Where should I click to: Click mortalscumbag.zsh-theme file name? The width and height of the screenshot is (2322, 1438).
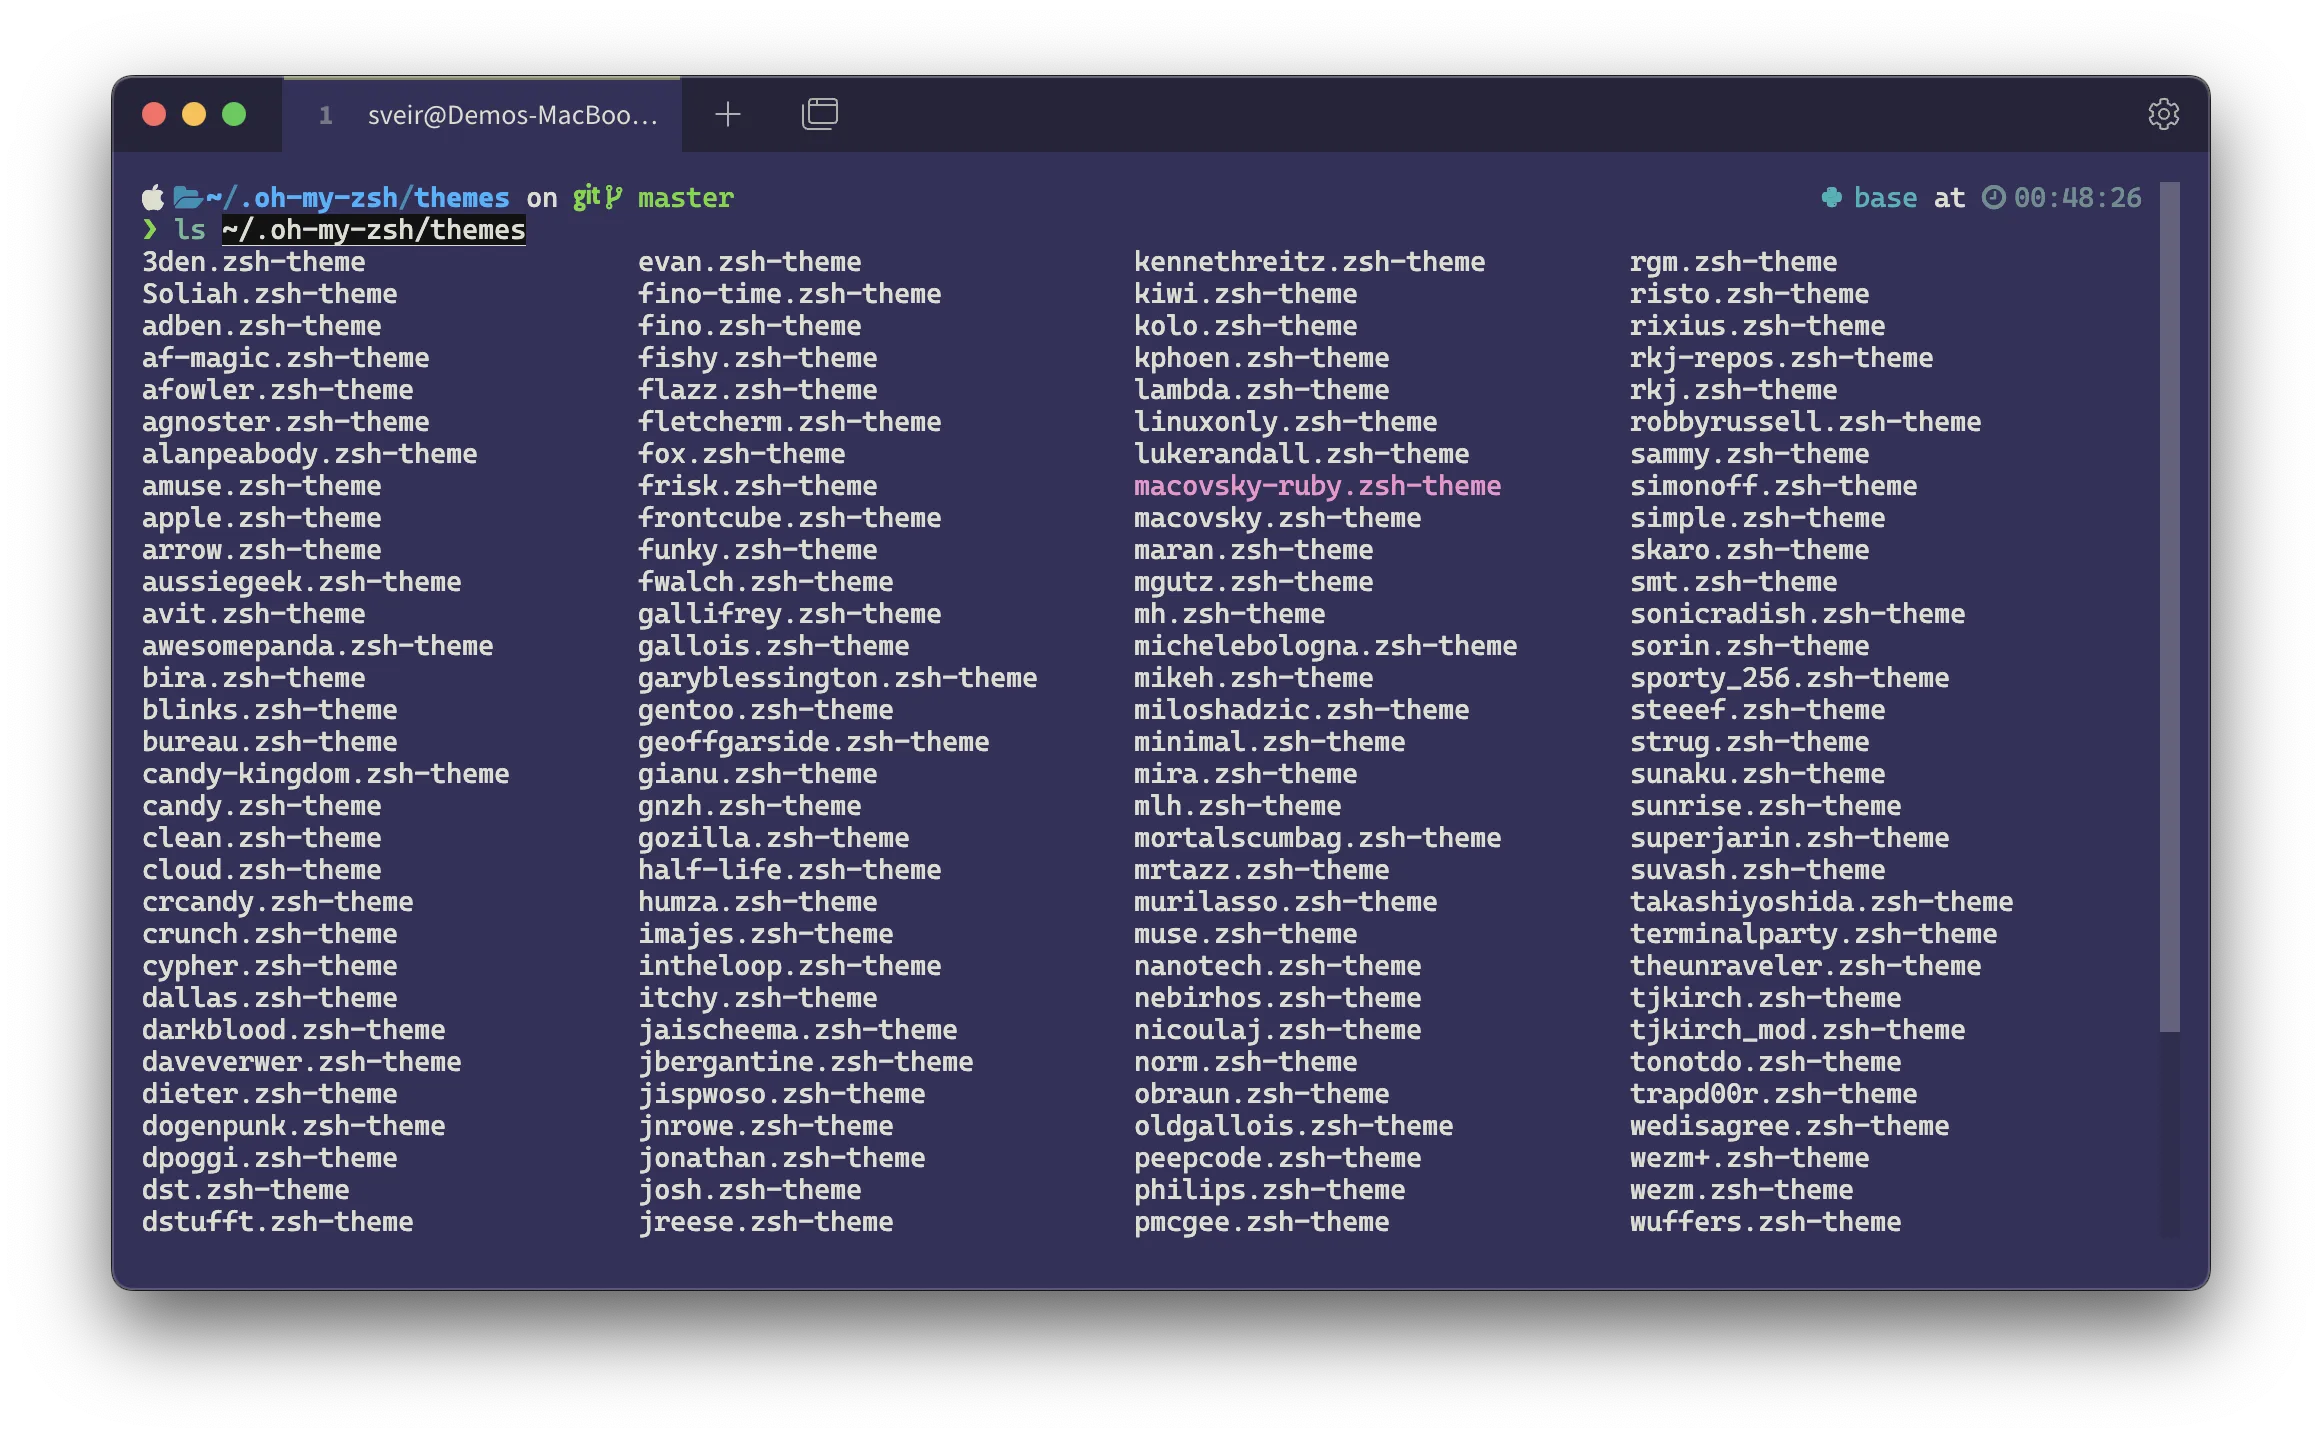coord(1317,838)
